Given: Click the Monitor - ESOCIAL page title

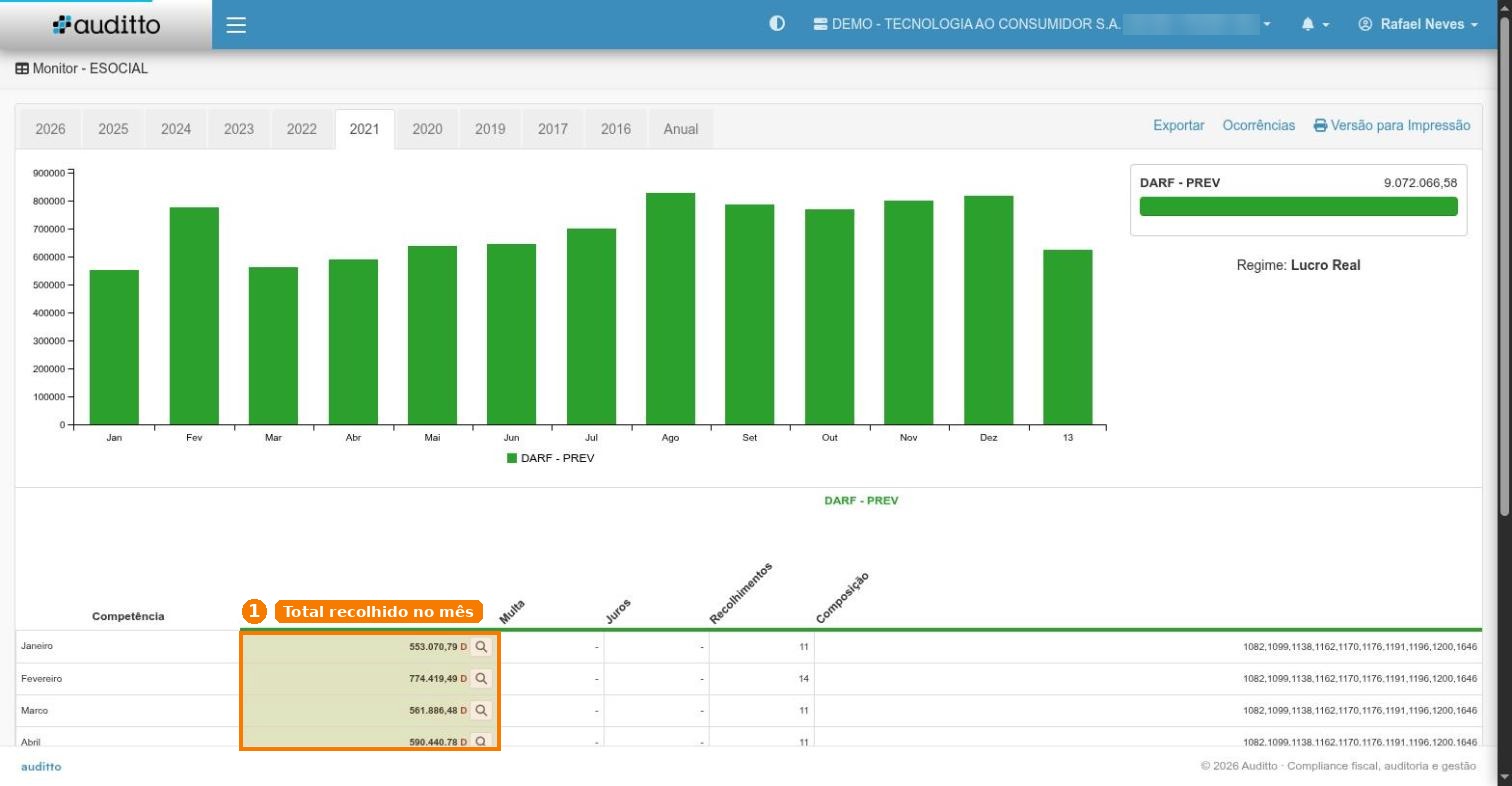Looking at the screenshot, I should pyautogui.click(x=81, y=69).
